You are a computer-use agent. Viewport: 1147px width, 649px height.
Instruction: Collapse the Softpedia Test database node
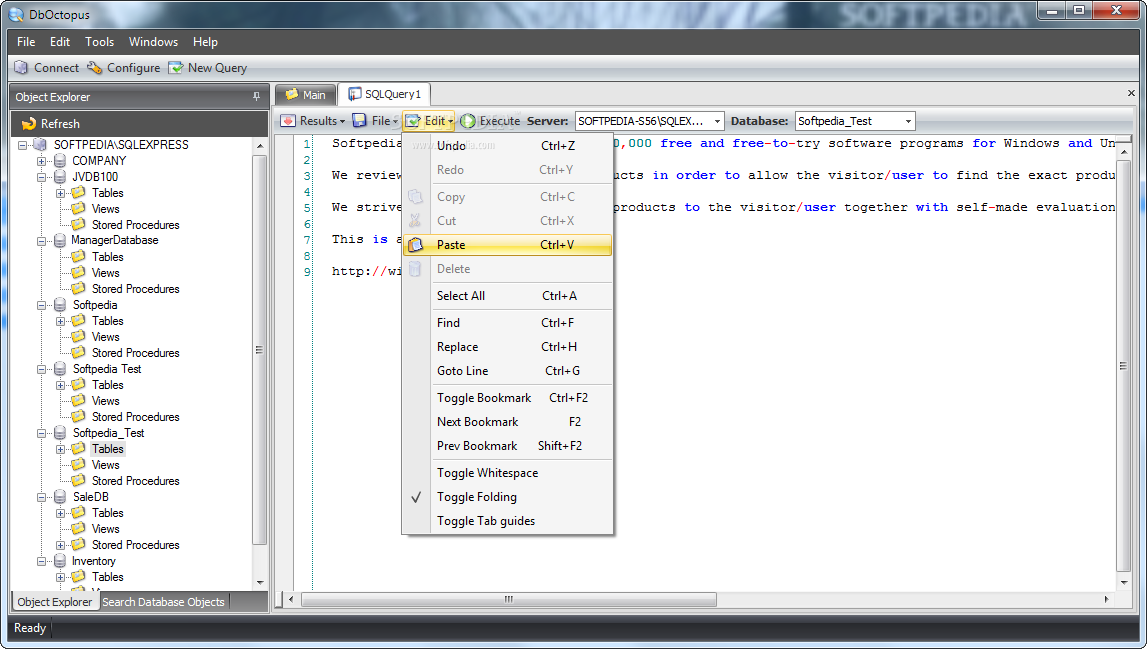42,369
